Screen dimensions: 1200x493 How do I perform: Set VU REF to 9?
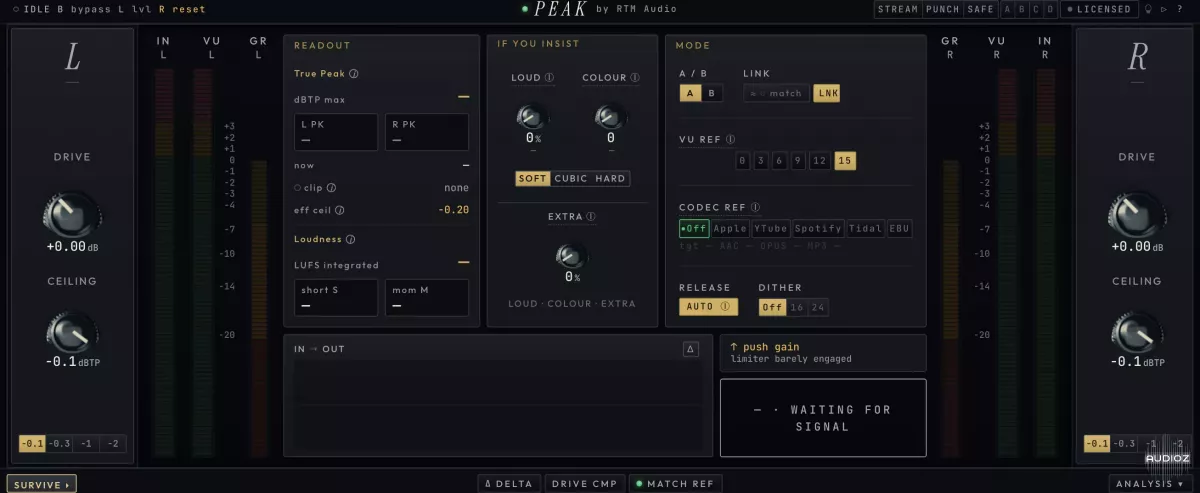coord(798,161)
